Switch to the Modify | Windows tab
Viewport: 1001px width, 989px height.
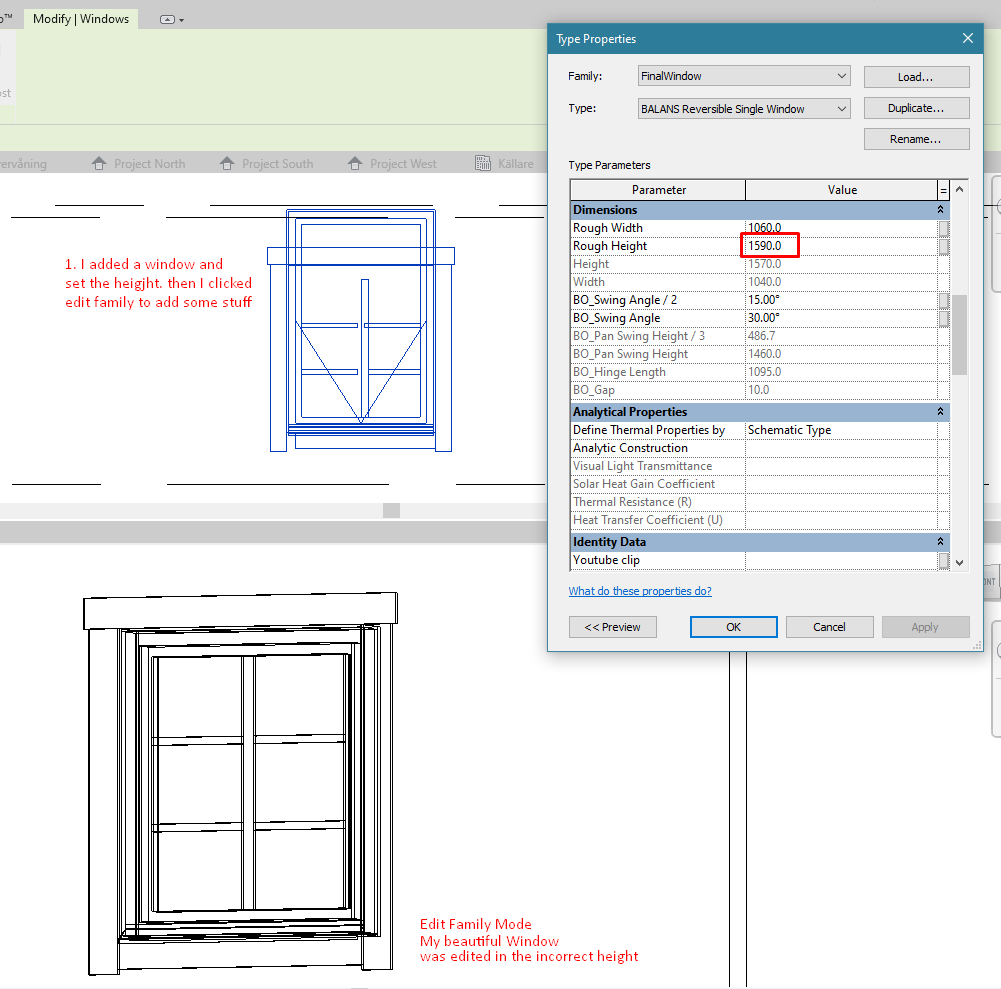point(80,18)
